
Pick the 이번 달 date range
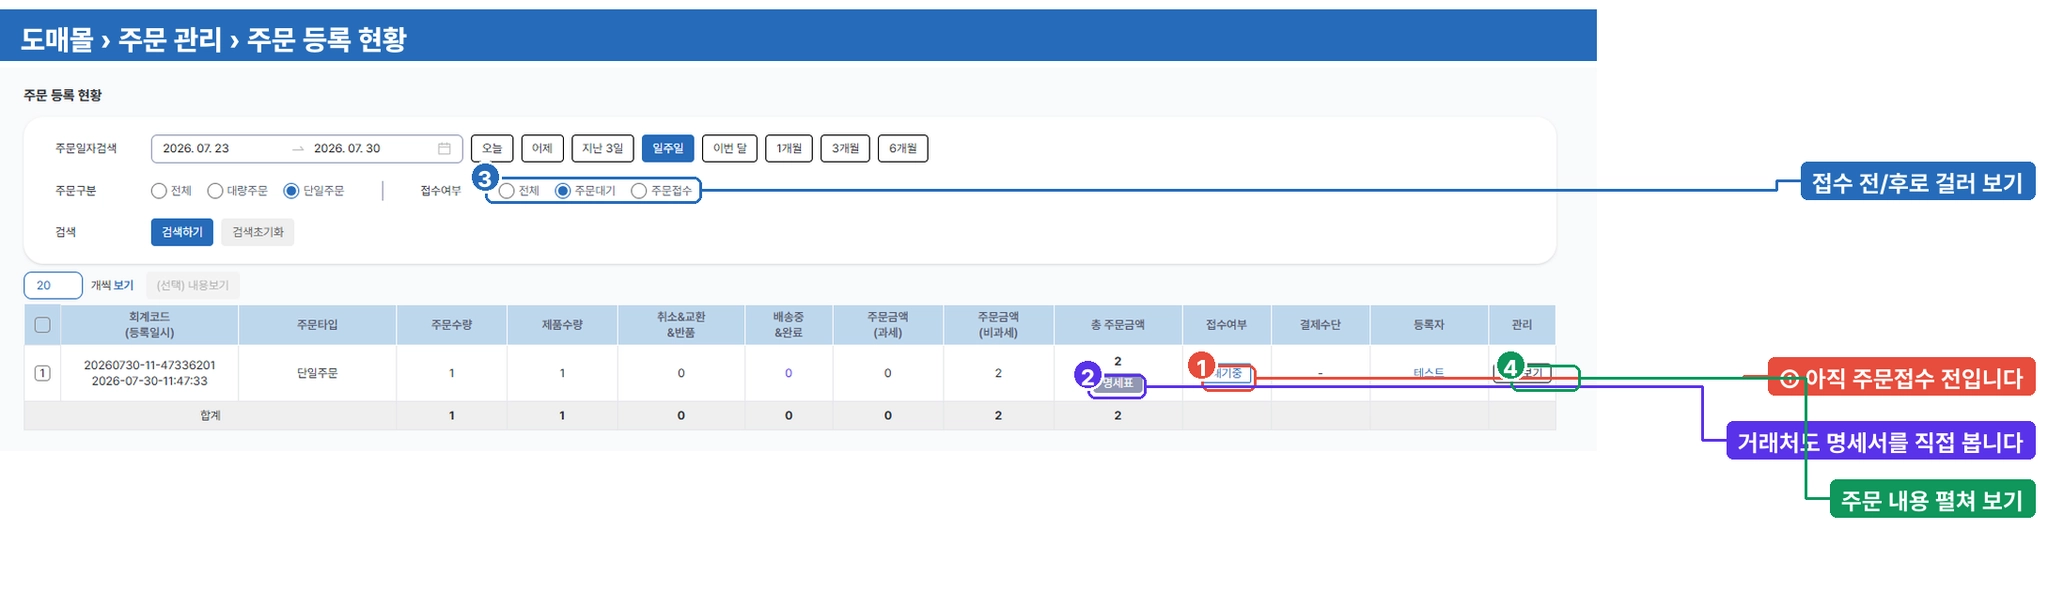click(x=730, y=149)
